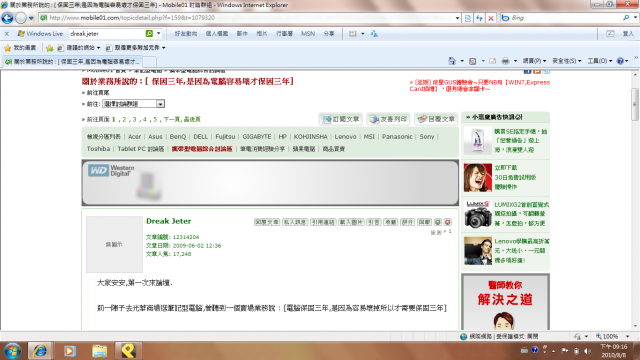This screenshot has width=640, height=360.
Task: Click the GIGABYTE forum link
Action: [x=257, y=137]
